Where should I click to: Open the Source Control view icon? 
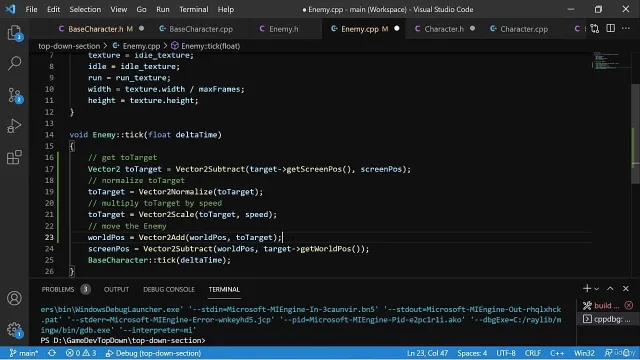[14, 95]
